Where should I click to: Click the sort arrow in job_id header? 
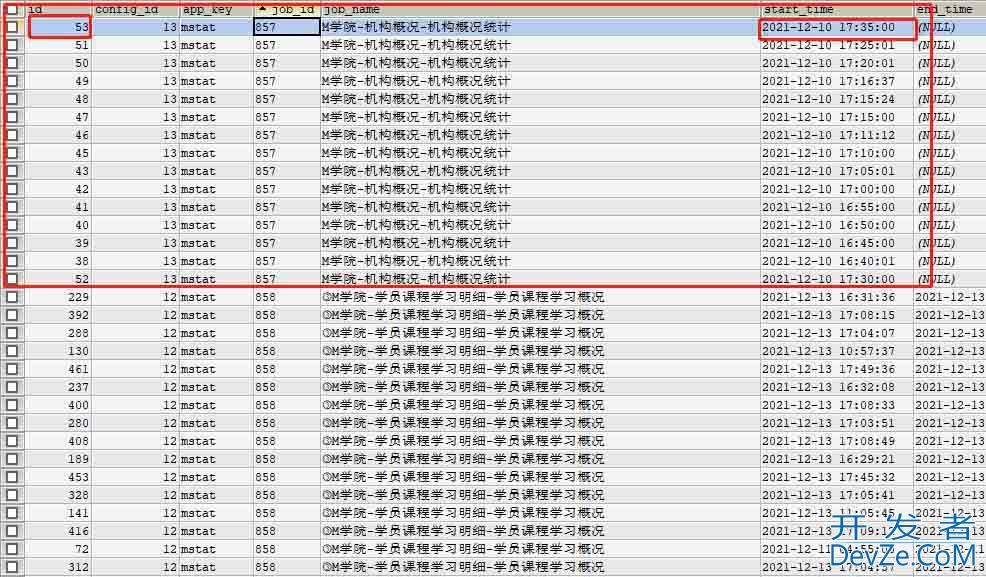263,8
